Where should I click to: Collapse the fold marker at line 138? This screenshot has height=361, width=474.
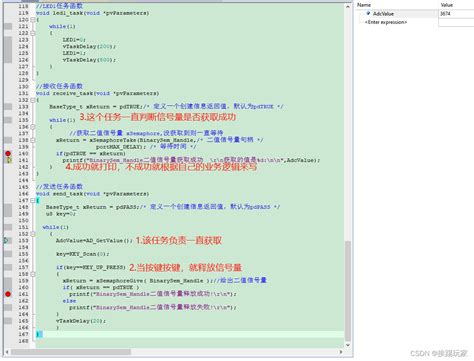(x=33, y=140)
